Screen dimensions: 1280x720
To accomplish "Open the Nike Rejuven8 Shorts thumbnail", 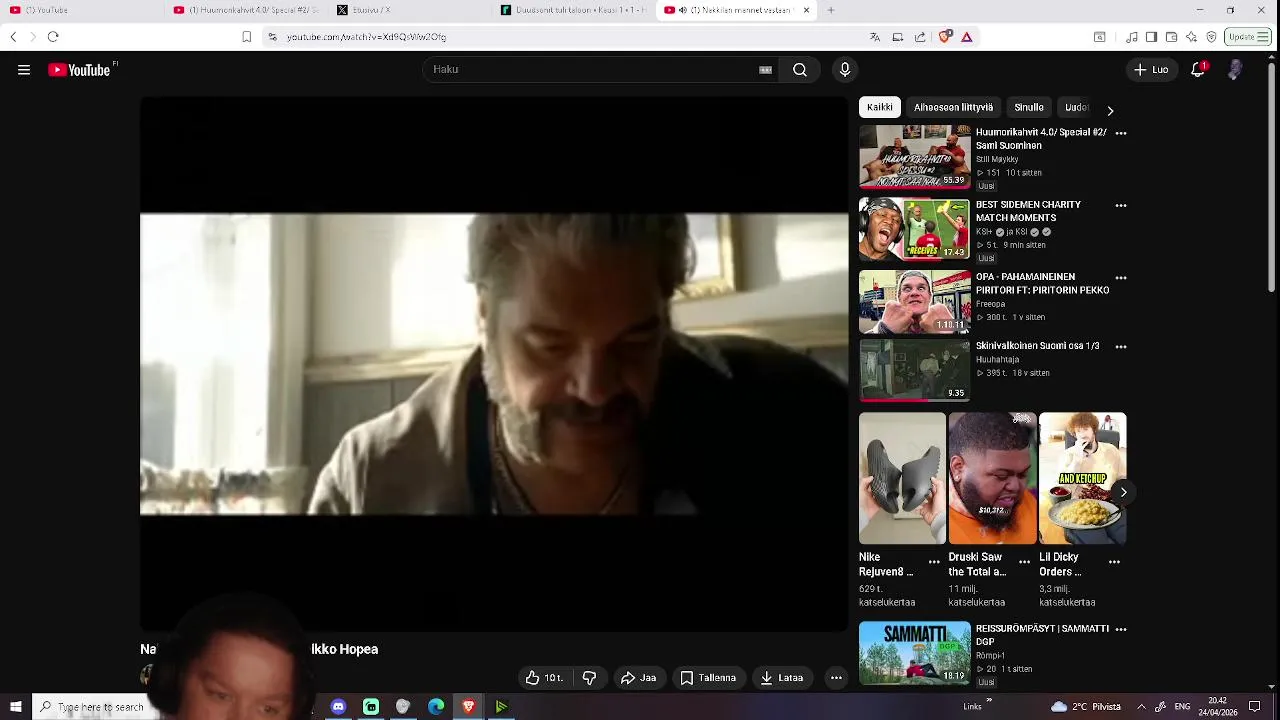I will [902, 478].
